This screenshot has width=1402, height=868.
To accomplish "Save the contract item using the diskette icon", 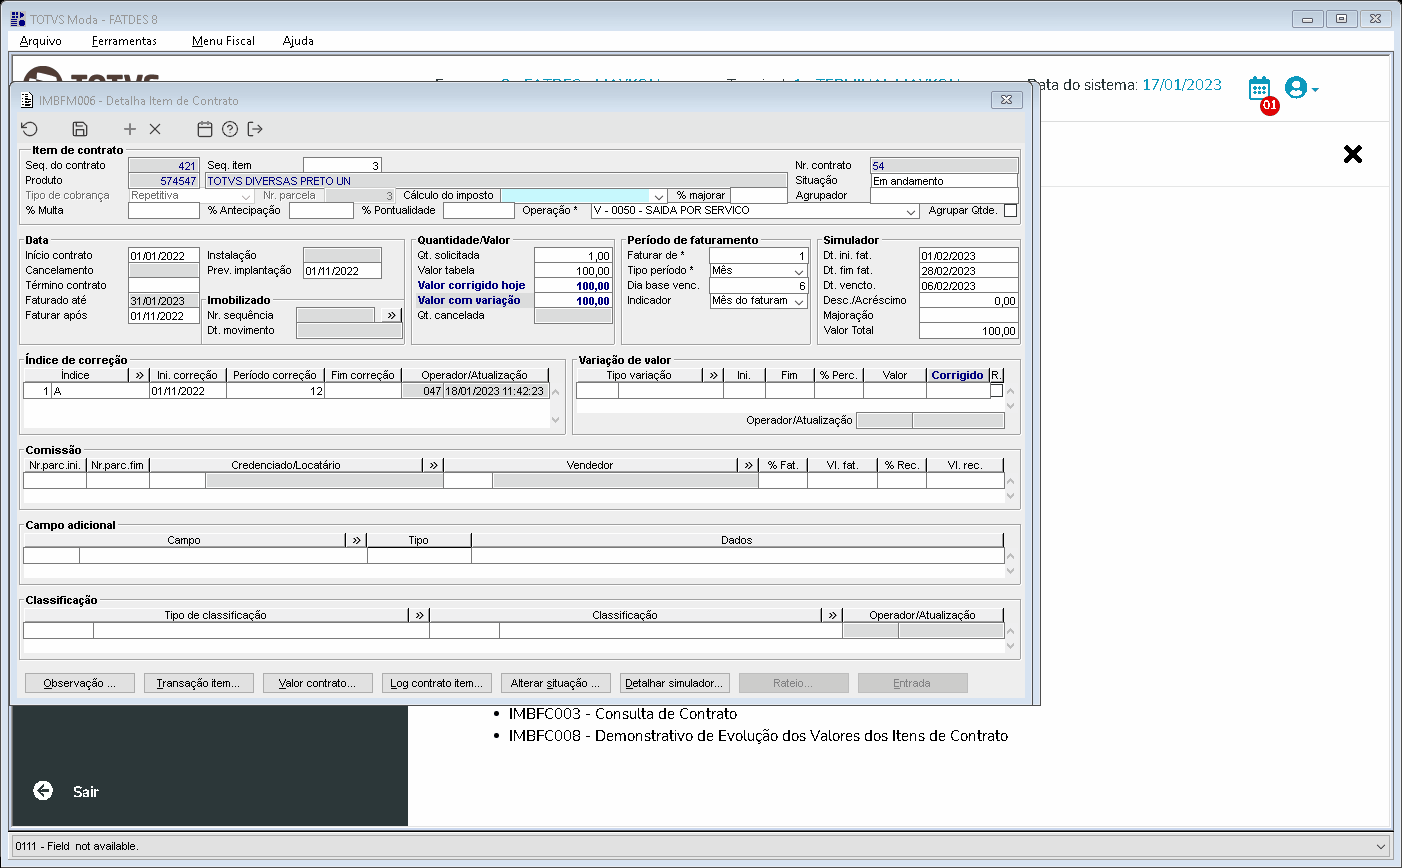I will point(80,129).
